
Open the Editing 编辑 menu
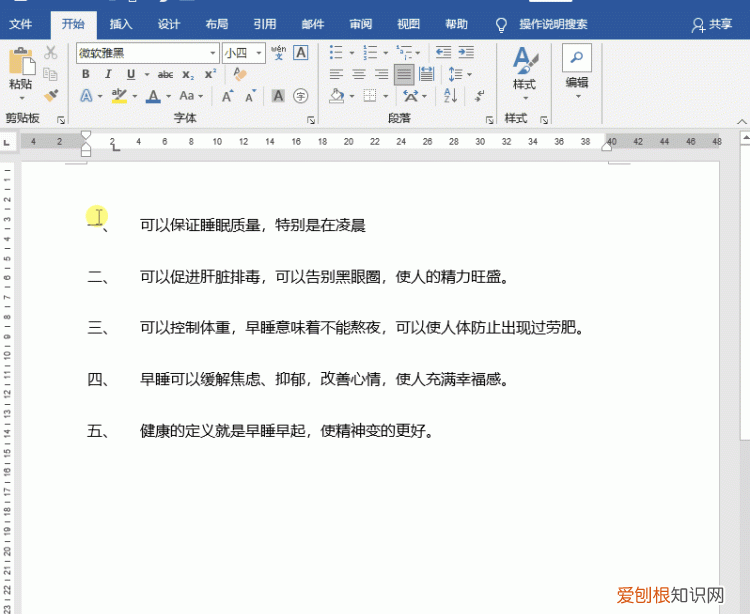click(577, 72)
